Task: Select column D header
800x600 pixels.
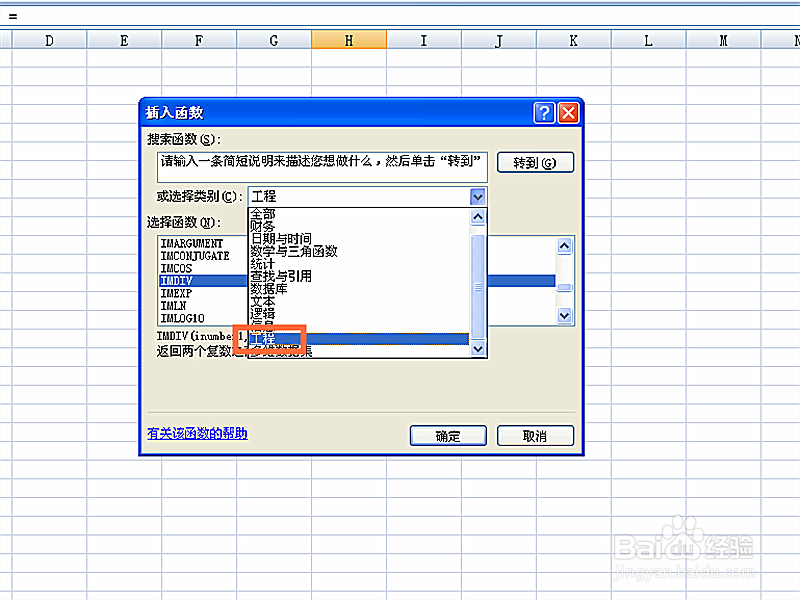Action: (49, 40)
